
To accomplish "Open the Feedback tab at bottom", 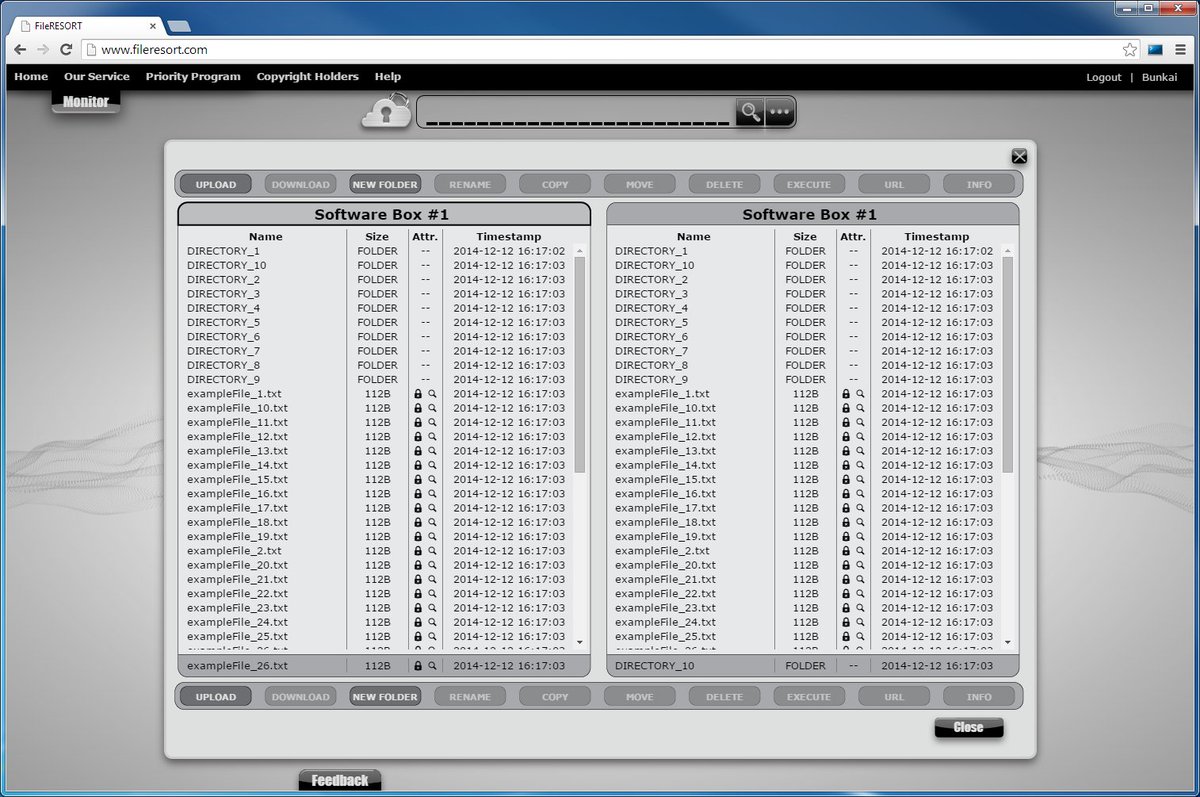I will tap(340, 780).
